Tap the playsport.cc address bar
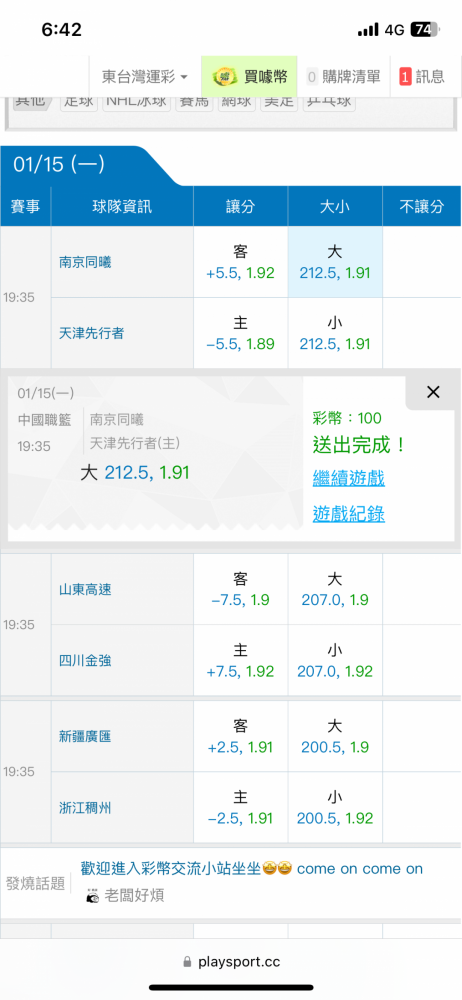Screen dimensions: 462x1000 pos(231,961)
